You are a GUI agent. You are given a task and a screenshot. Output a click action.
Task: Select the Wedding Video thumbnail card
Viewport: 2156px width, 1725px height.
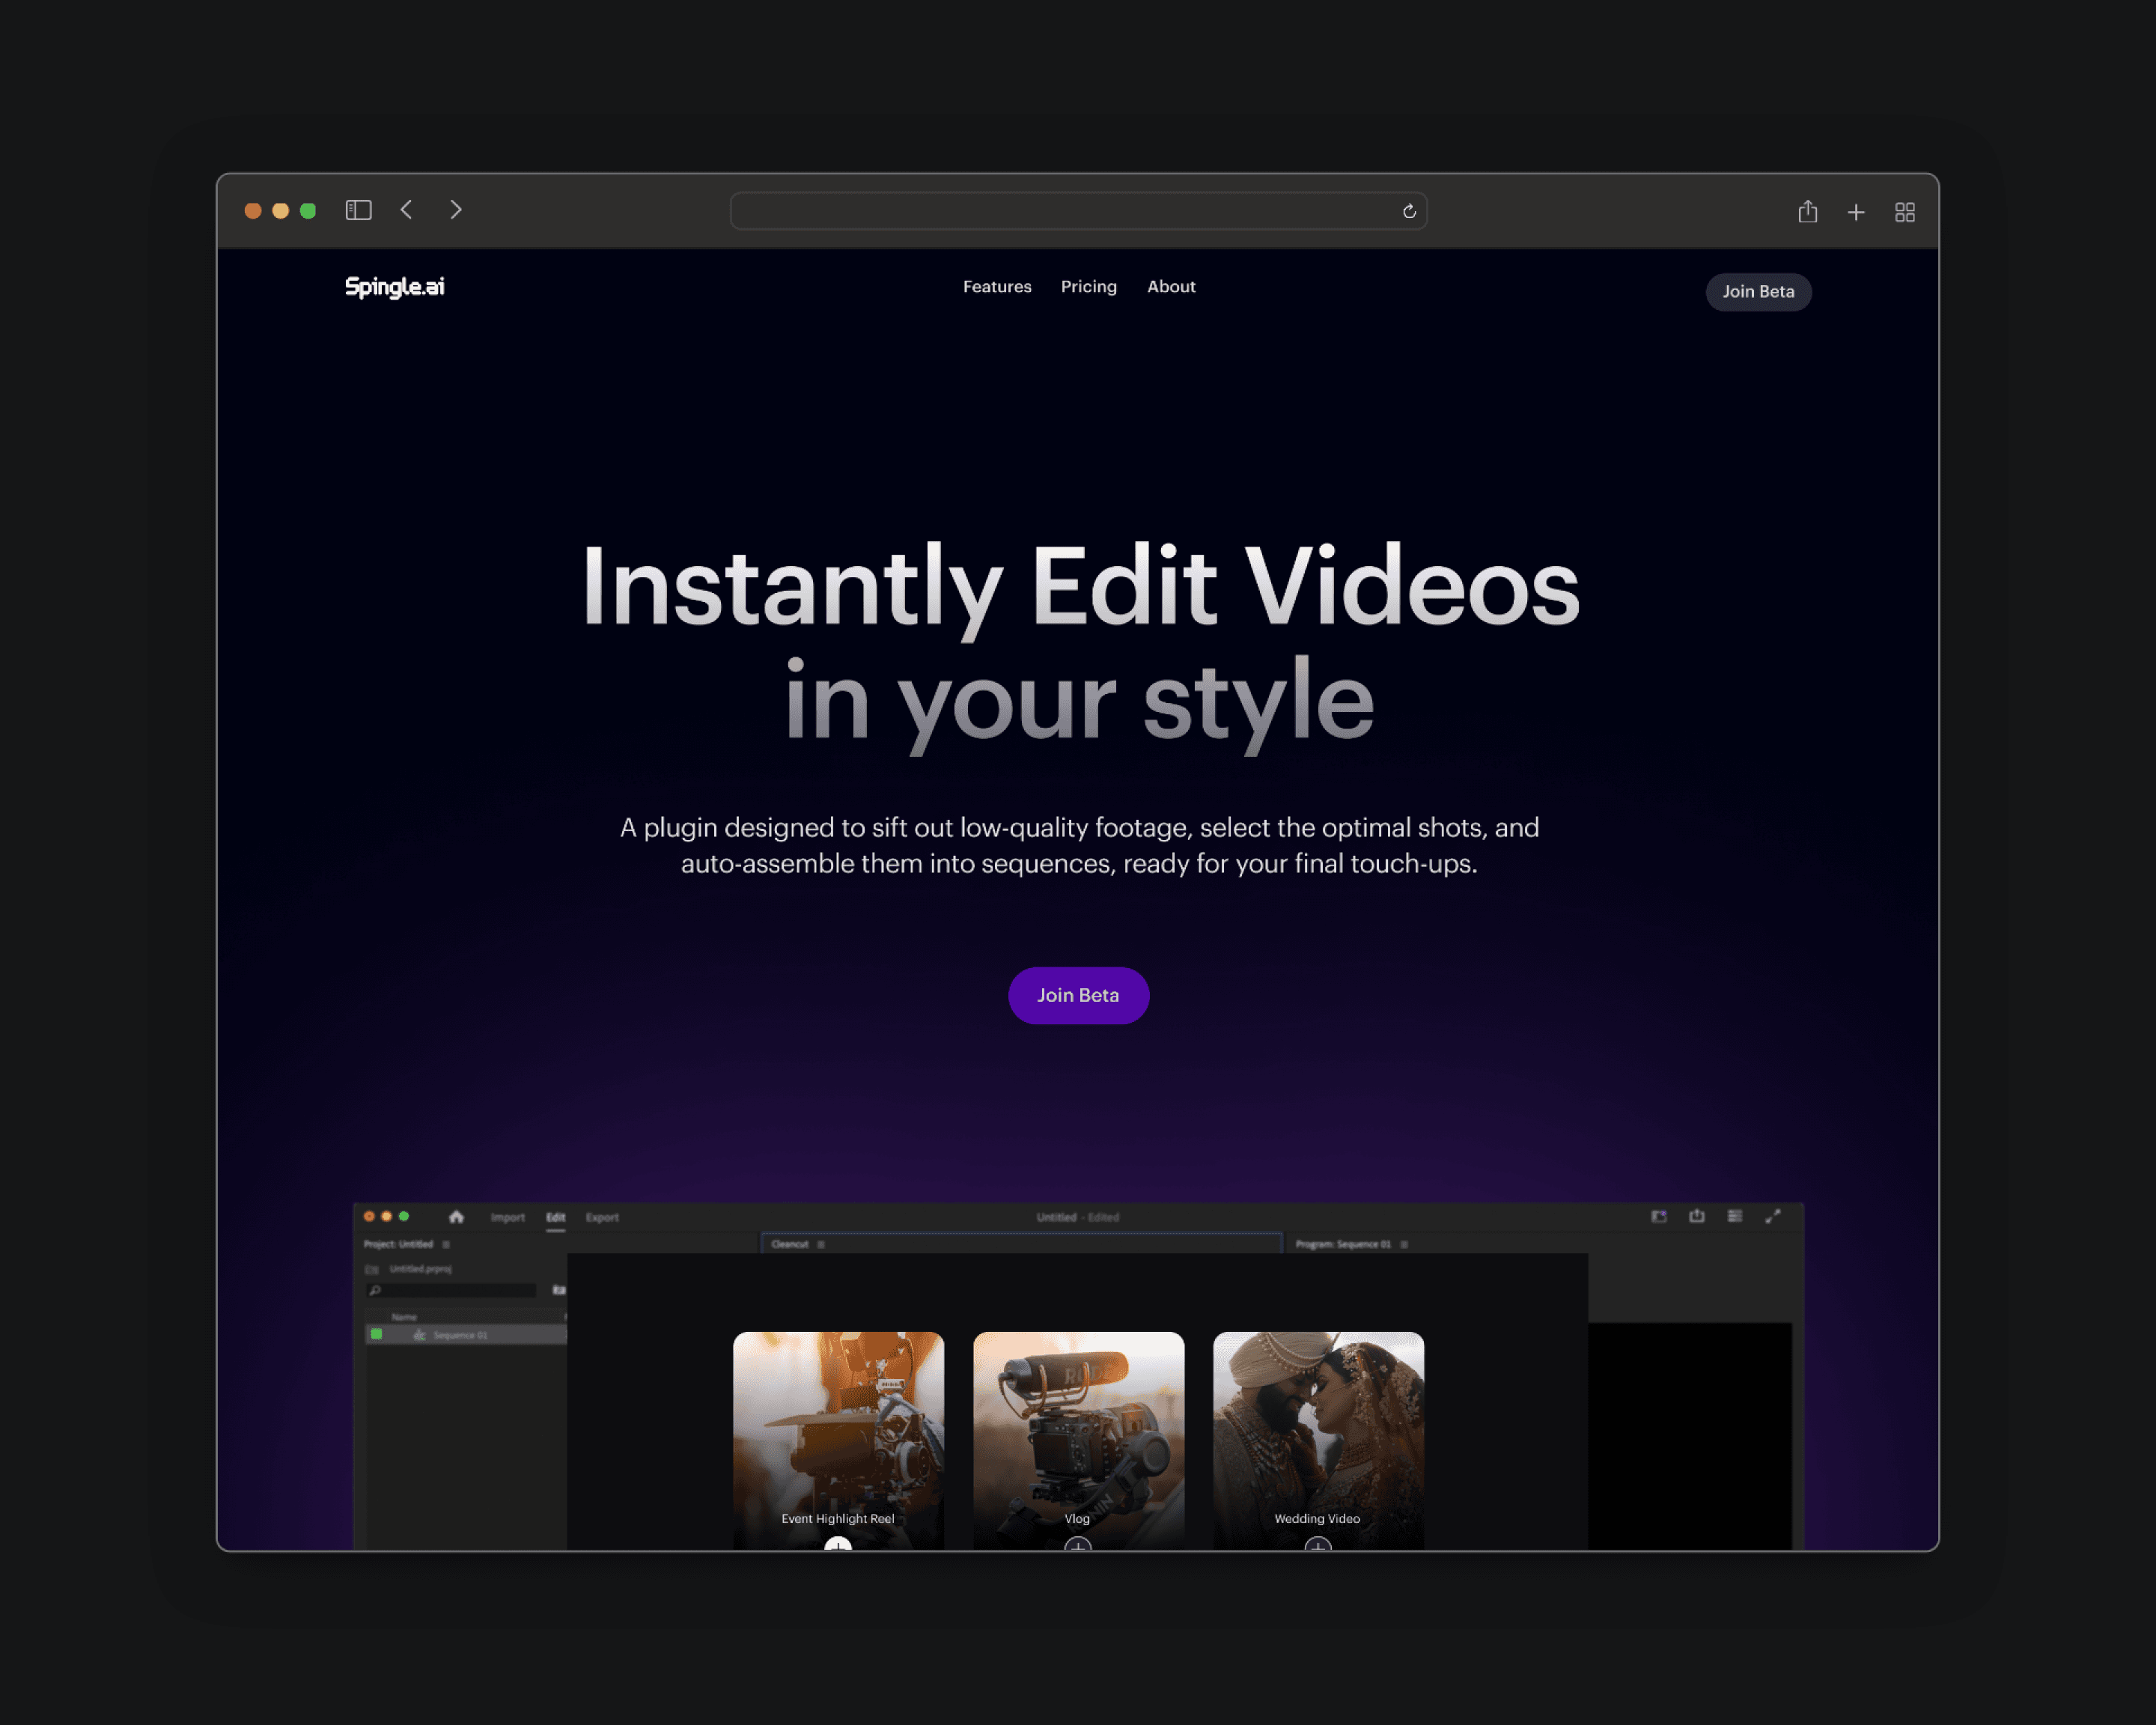tap(1318, 1440)
